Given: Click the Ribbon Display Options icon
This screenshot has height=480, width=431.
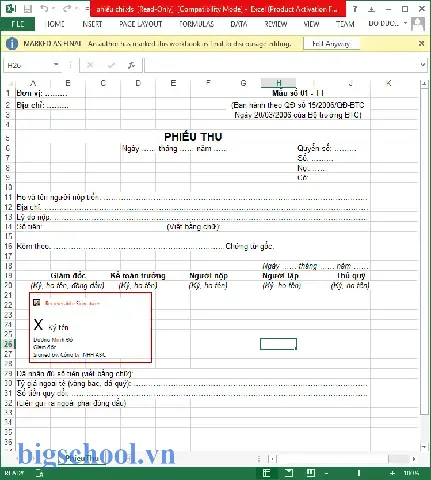Looking at the screenshot, I should (371, 9).
